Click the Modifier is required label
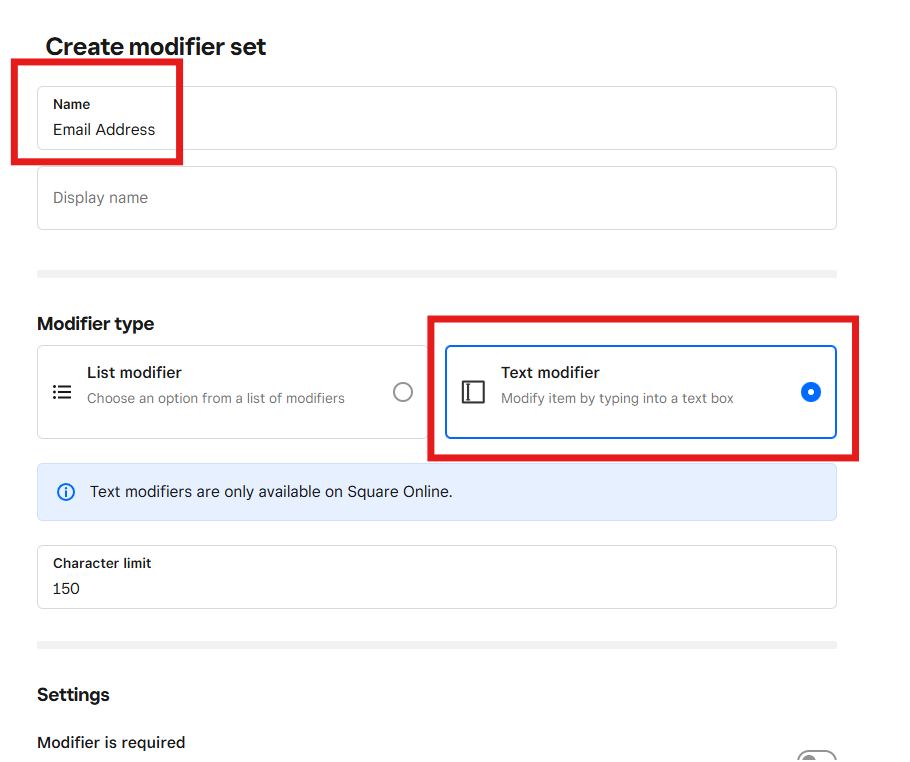 [x=110, y=742]
